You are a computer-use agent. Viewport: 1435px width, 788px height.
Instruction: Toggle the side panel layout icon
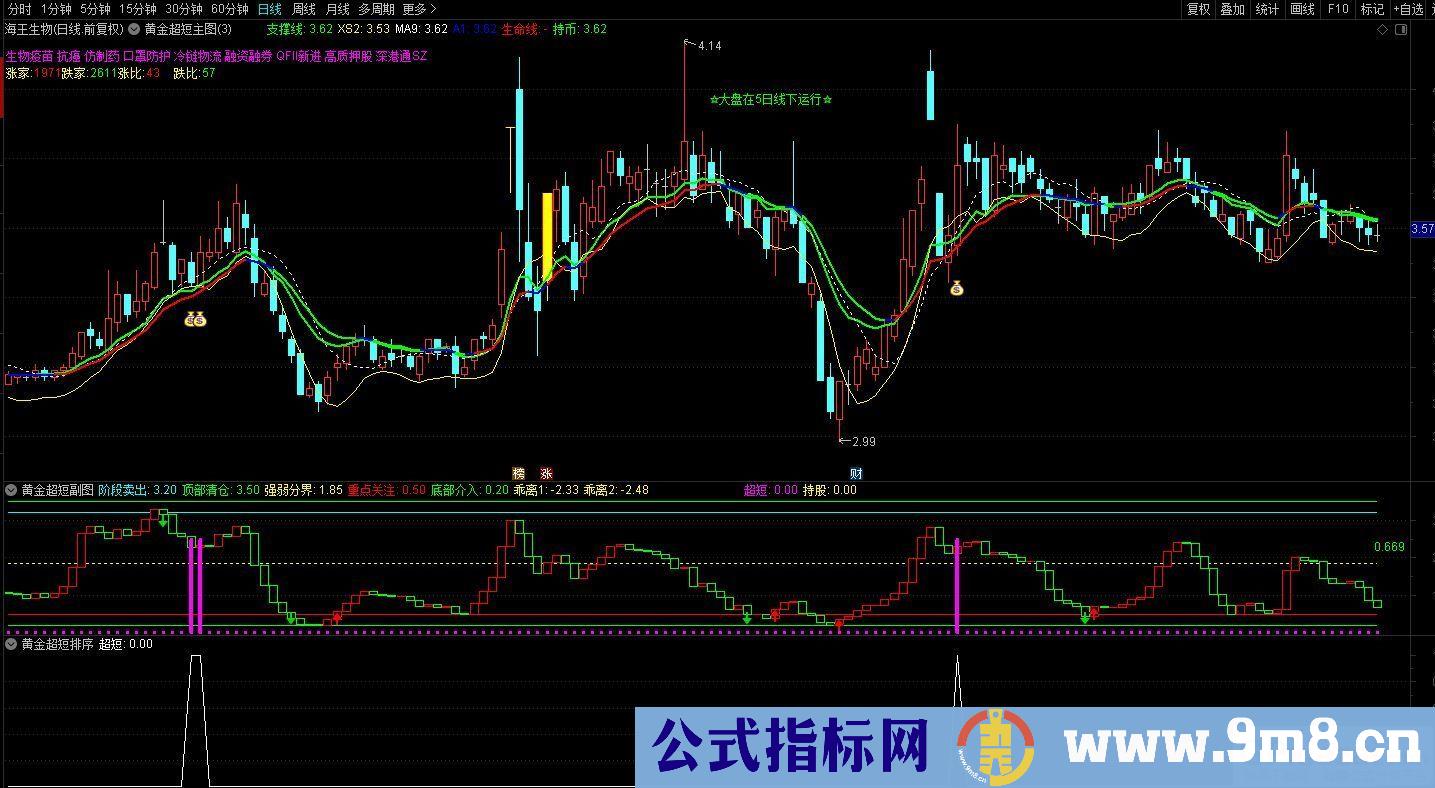point(1399,29)
